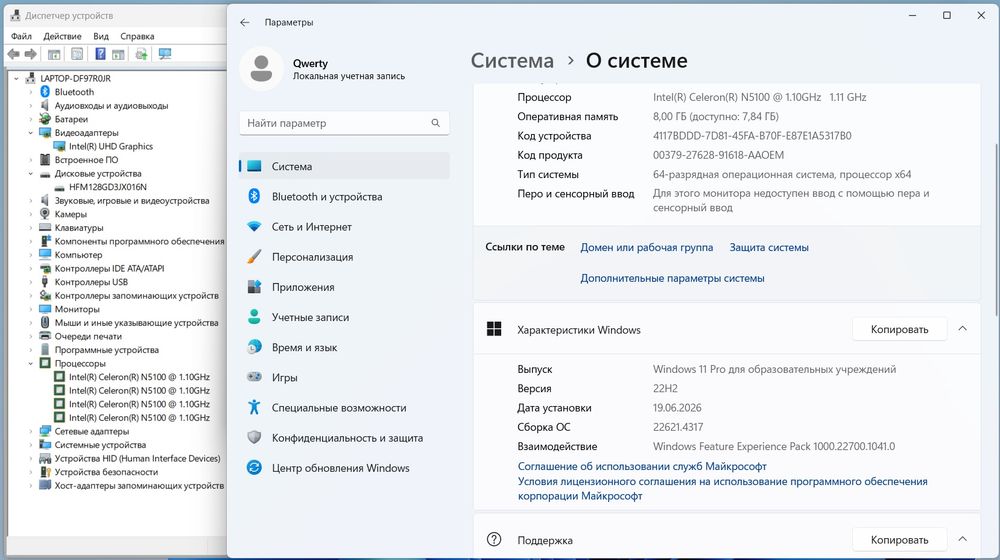Select Учетные записи in Settings sidebar

344,317
